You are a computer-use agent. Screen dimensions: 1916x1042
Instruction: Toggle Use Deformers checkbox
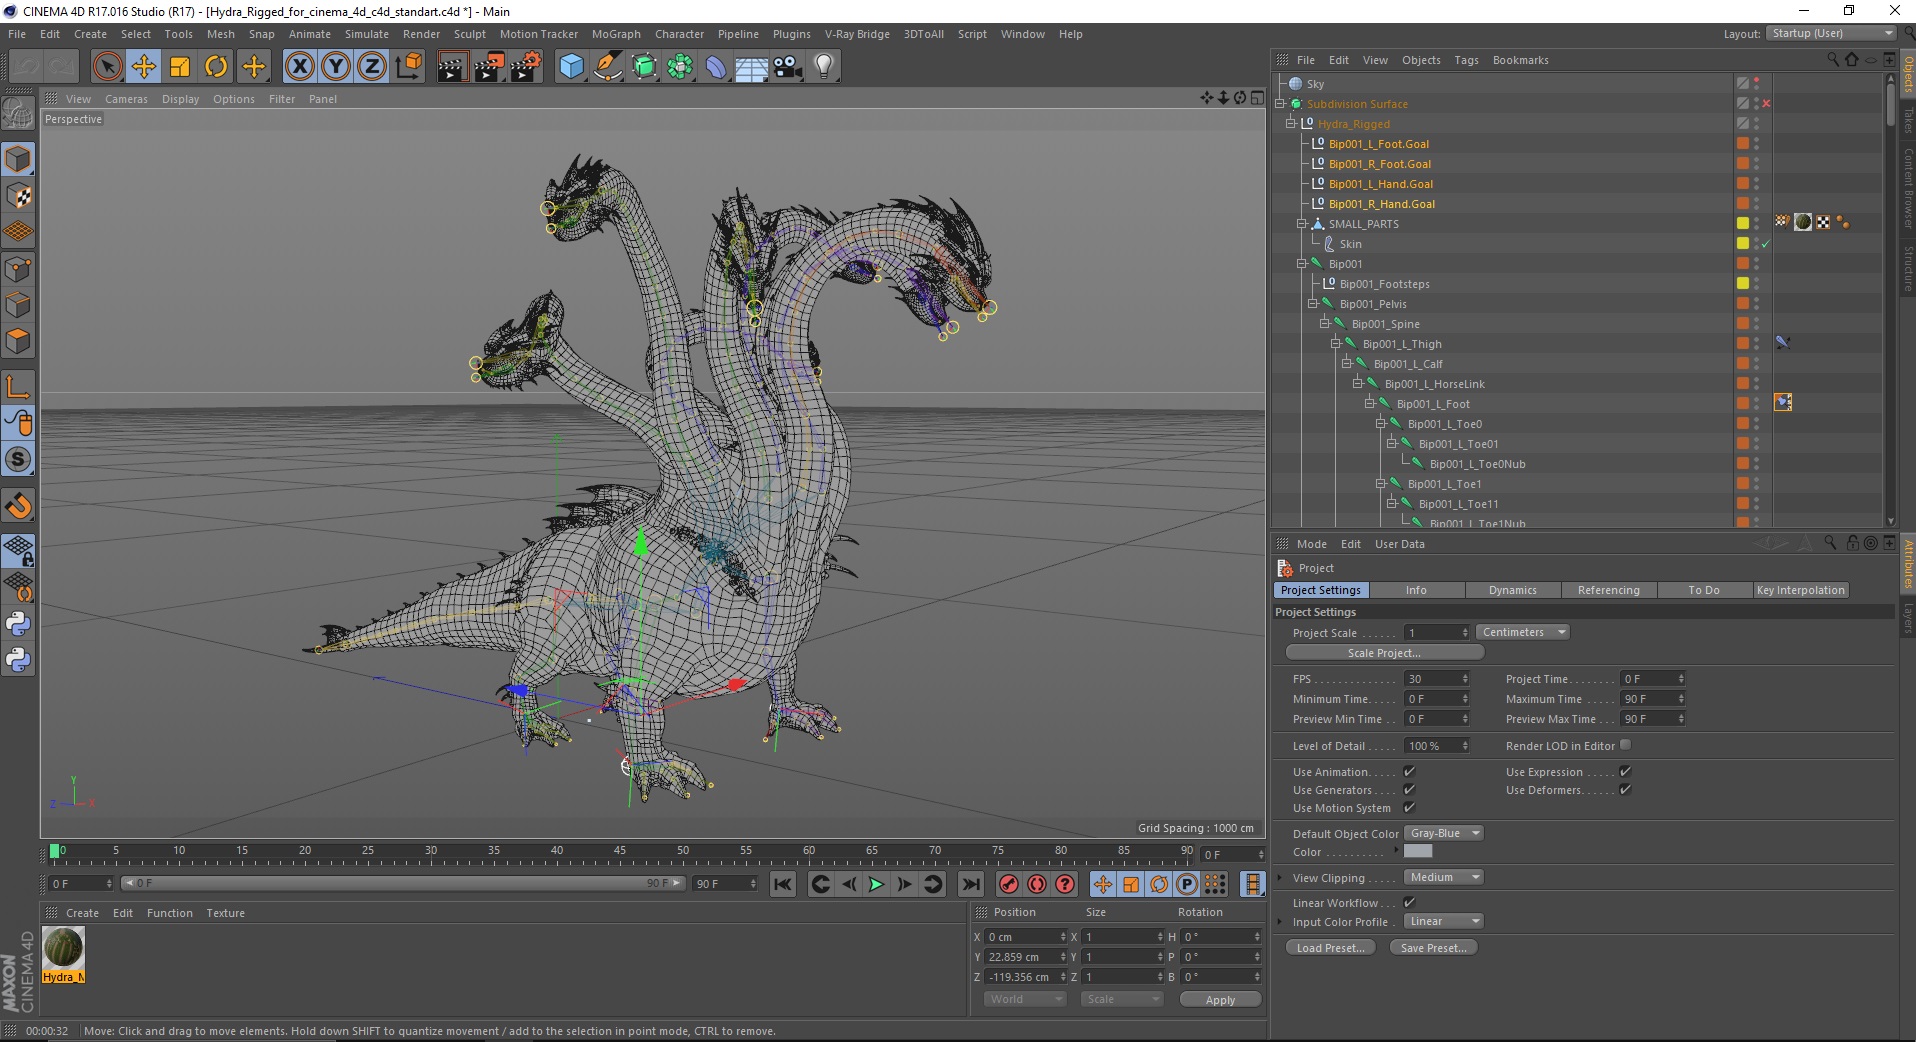pos(1625,789)
